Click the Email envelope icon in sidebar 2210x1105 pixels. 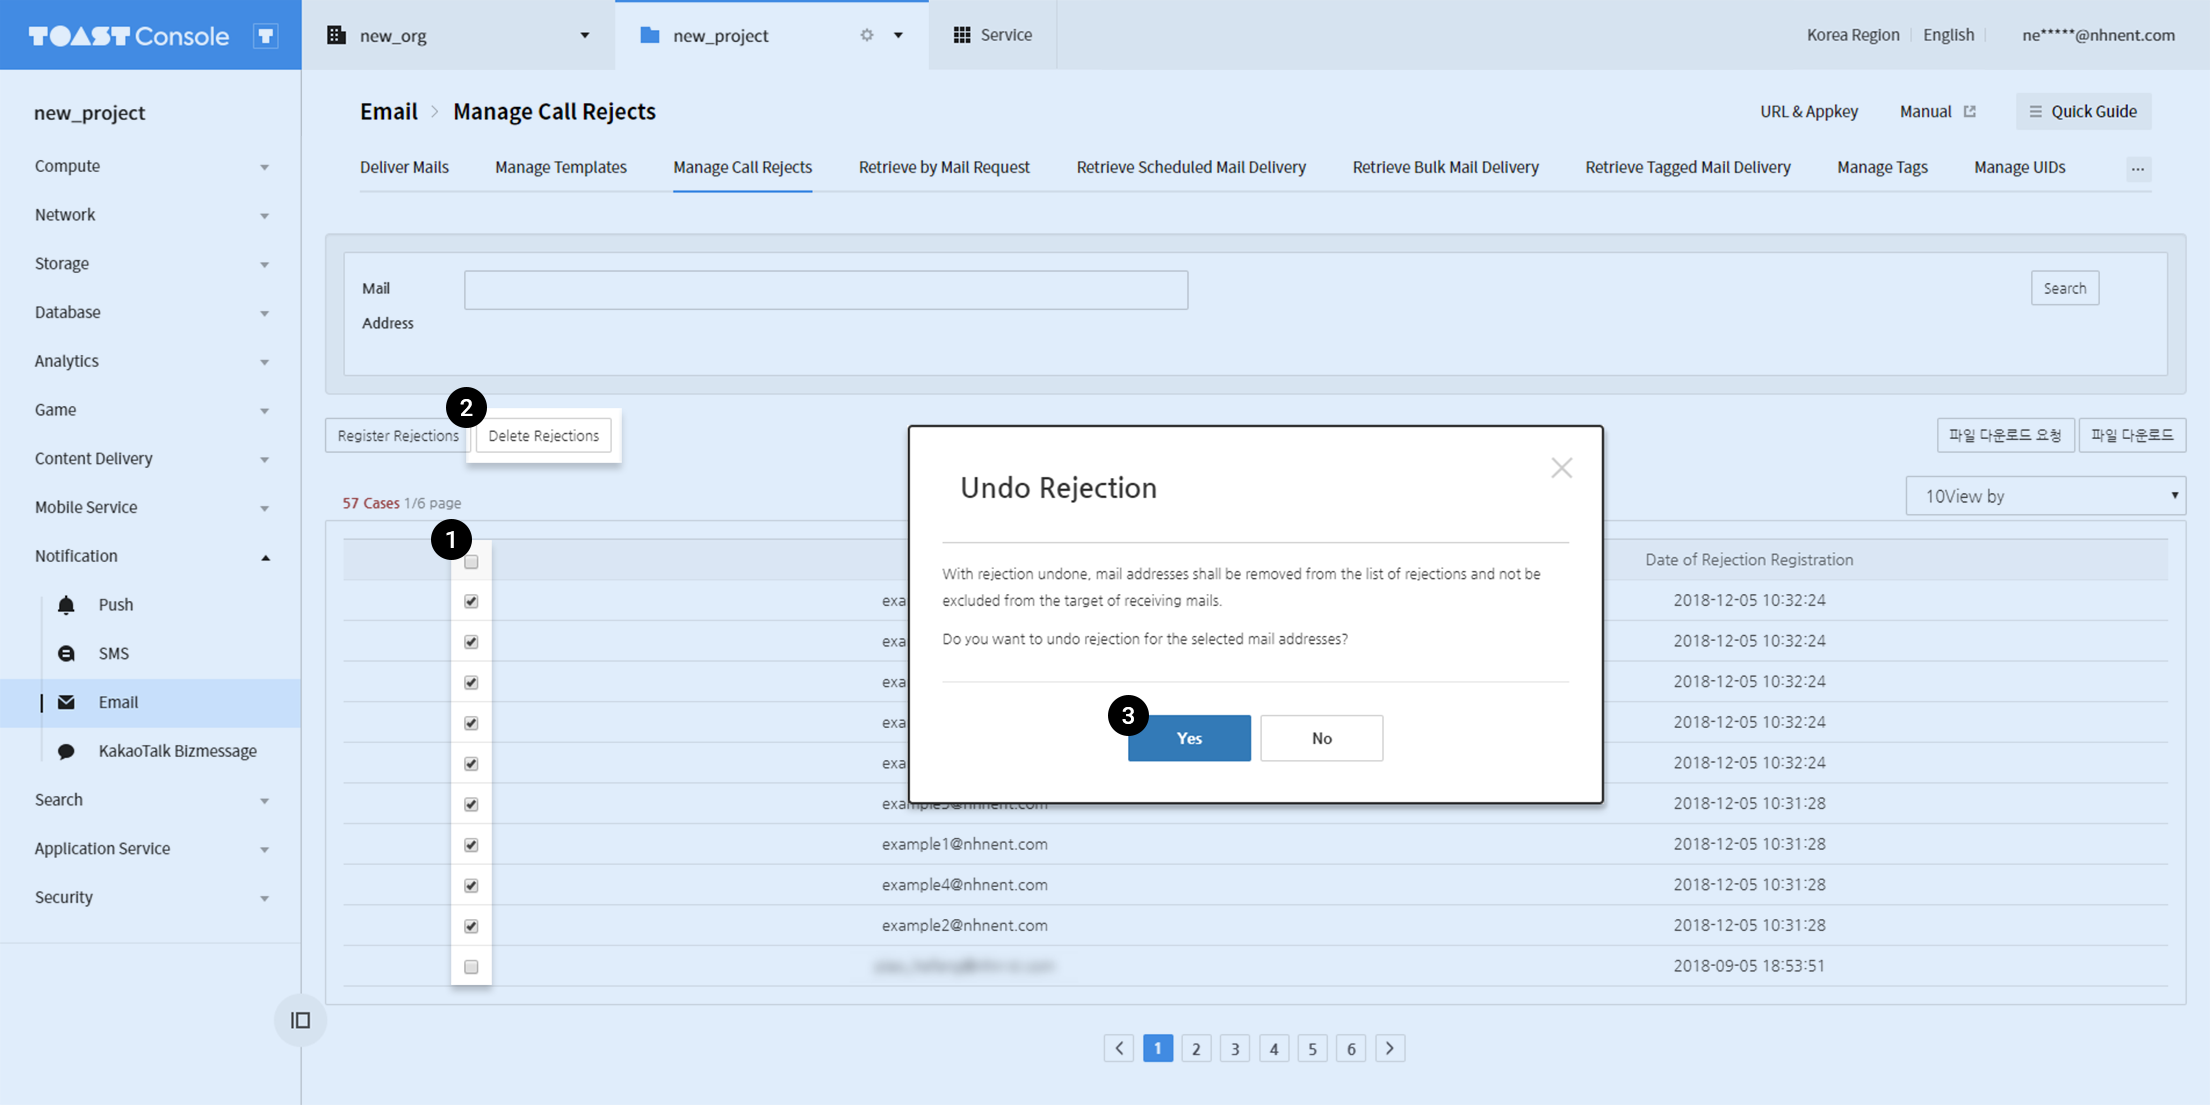click(66, 702)
